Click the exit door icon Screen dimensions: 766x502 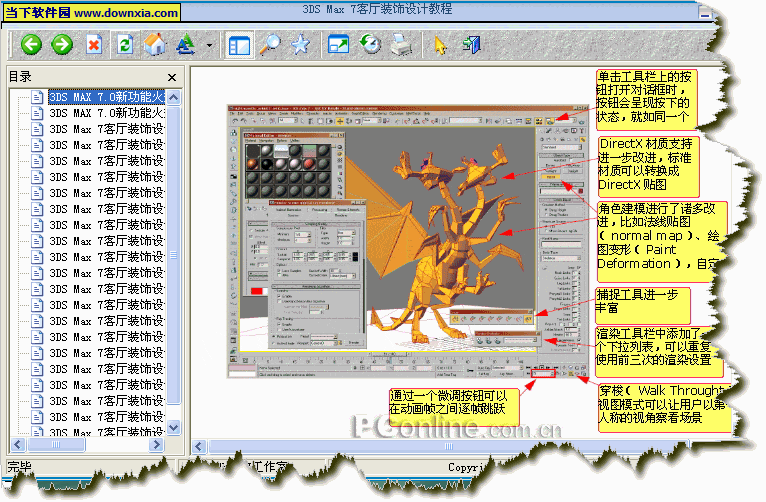coord(471,44)
